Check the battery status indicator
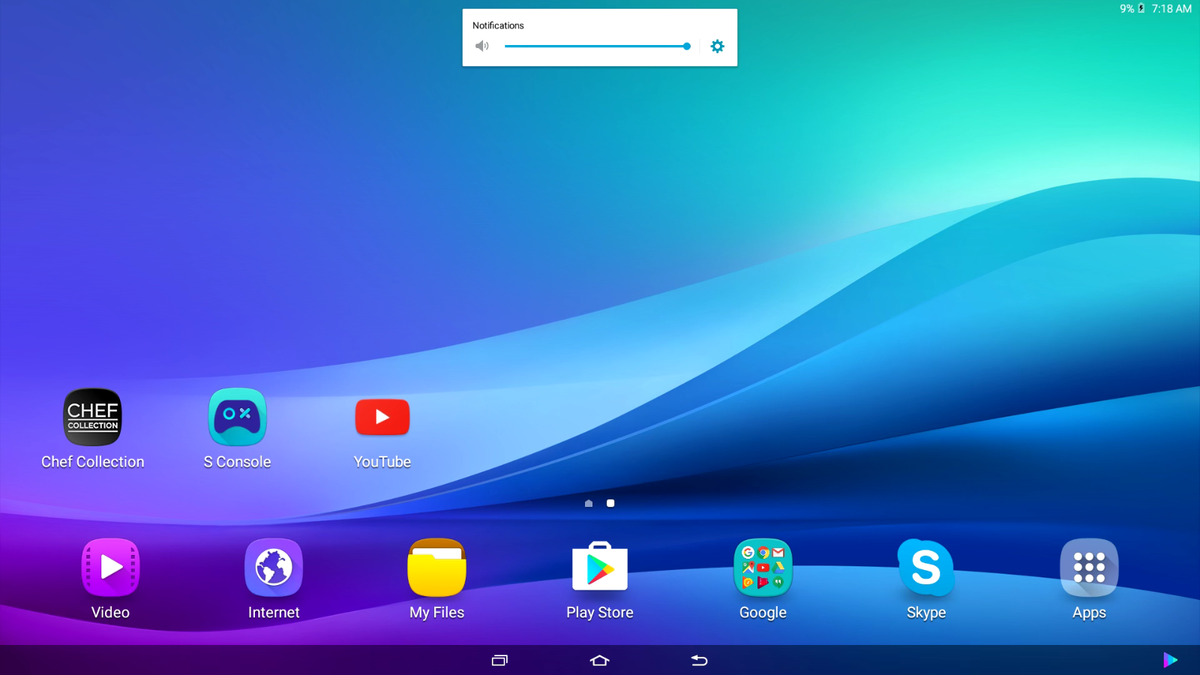Viewport: 1200px width, 675px height. [x=1142, y=8]
